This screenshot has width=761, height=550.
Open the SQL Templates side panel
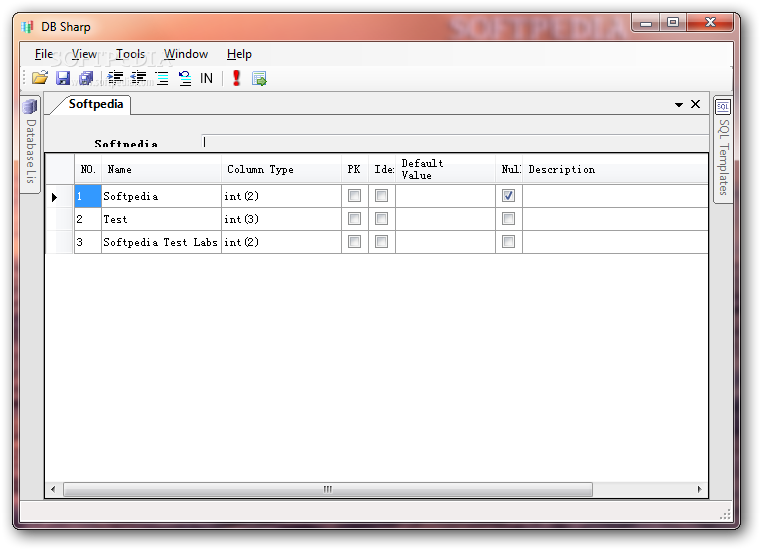tap(723, 150)
